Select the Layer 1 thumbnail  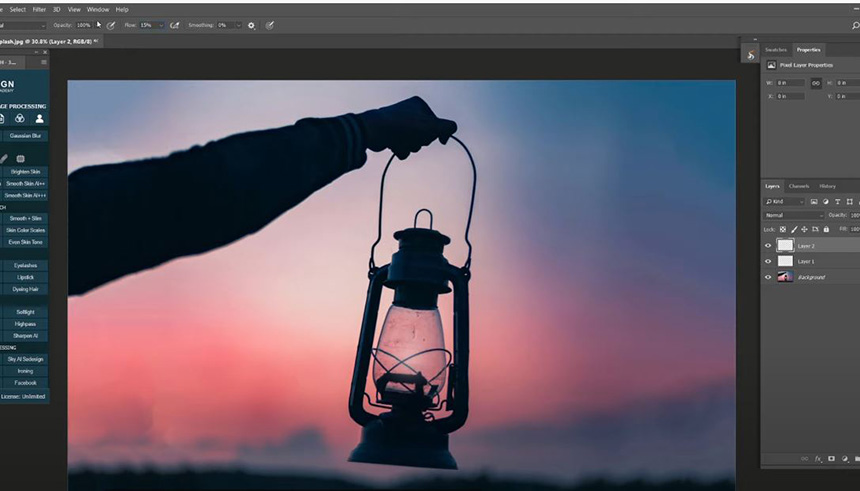pos(785,261)
